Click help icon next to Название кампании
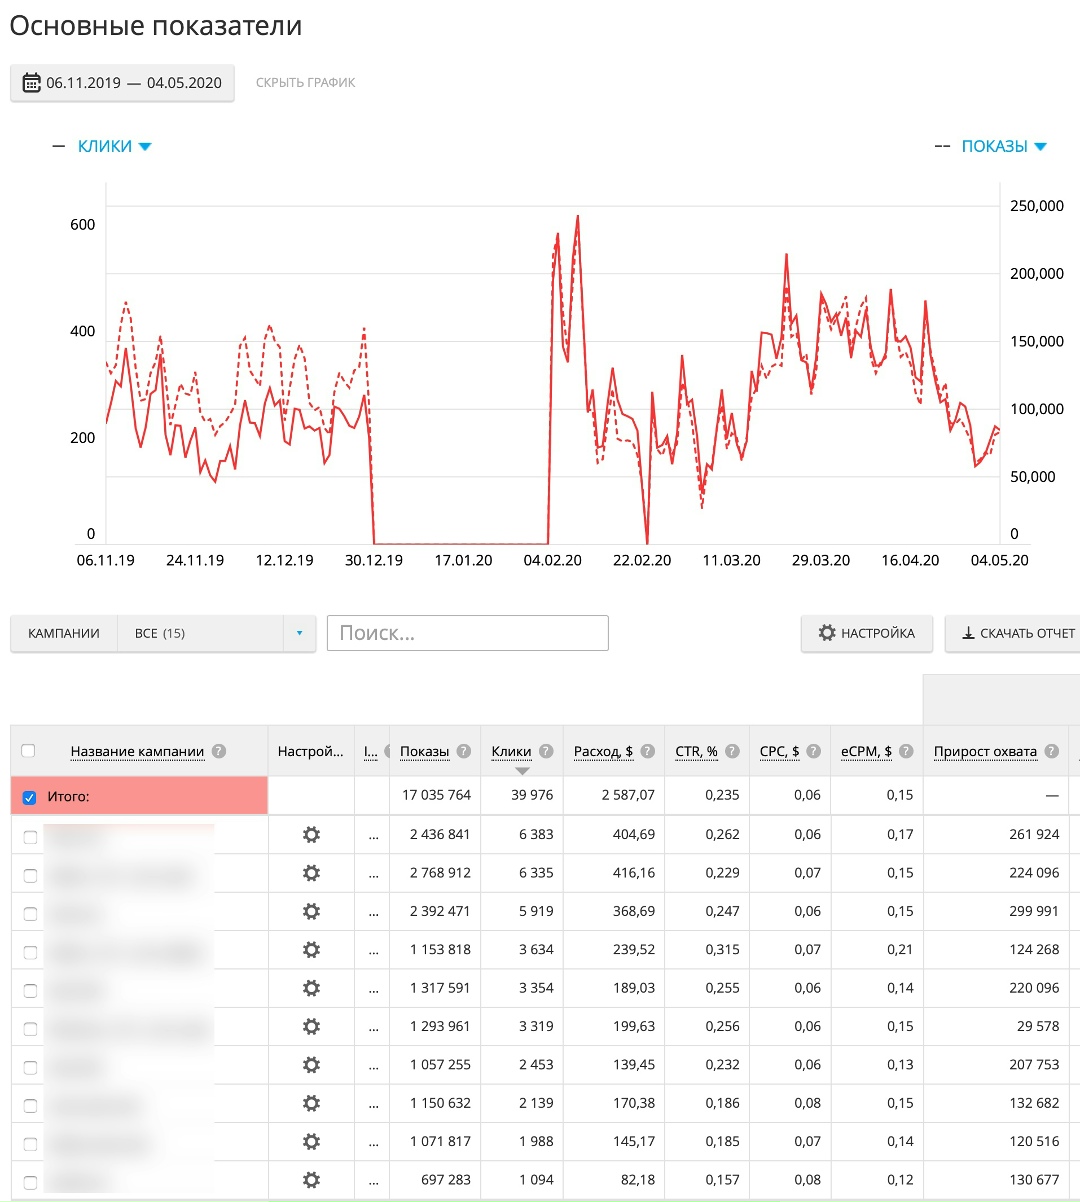The image size is (1080, 1202). [x=219, y=751]
